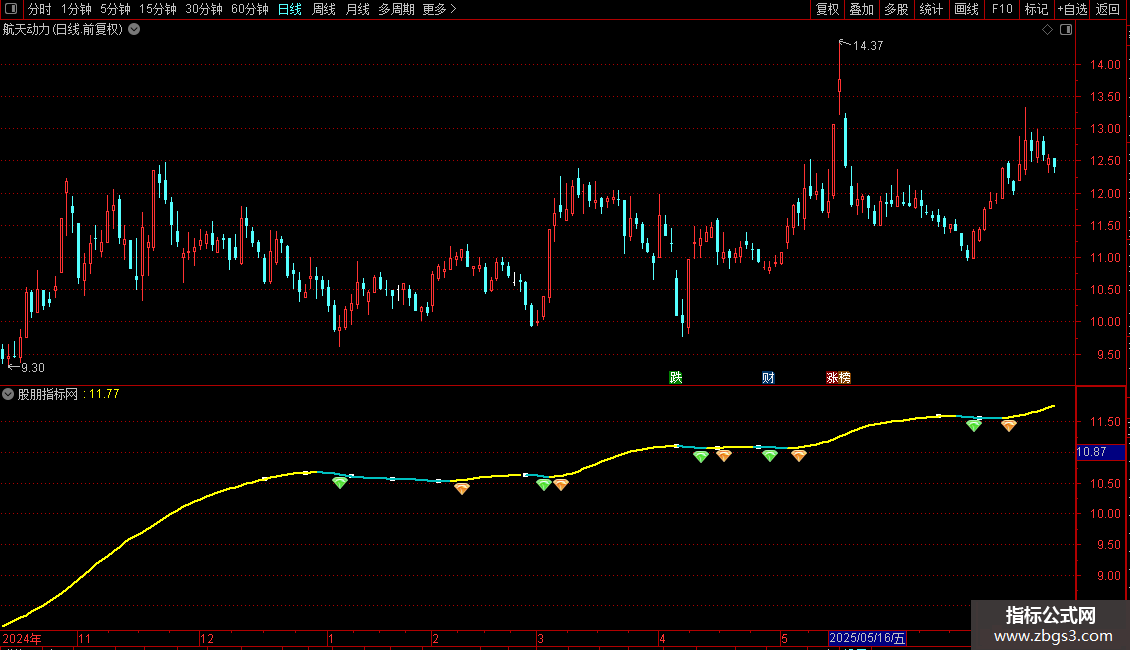The image size is (1130, 650).
Task: Toggle the side panel icon beside 分时
Action: coord(11,9)
